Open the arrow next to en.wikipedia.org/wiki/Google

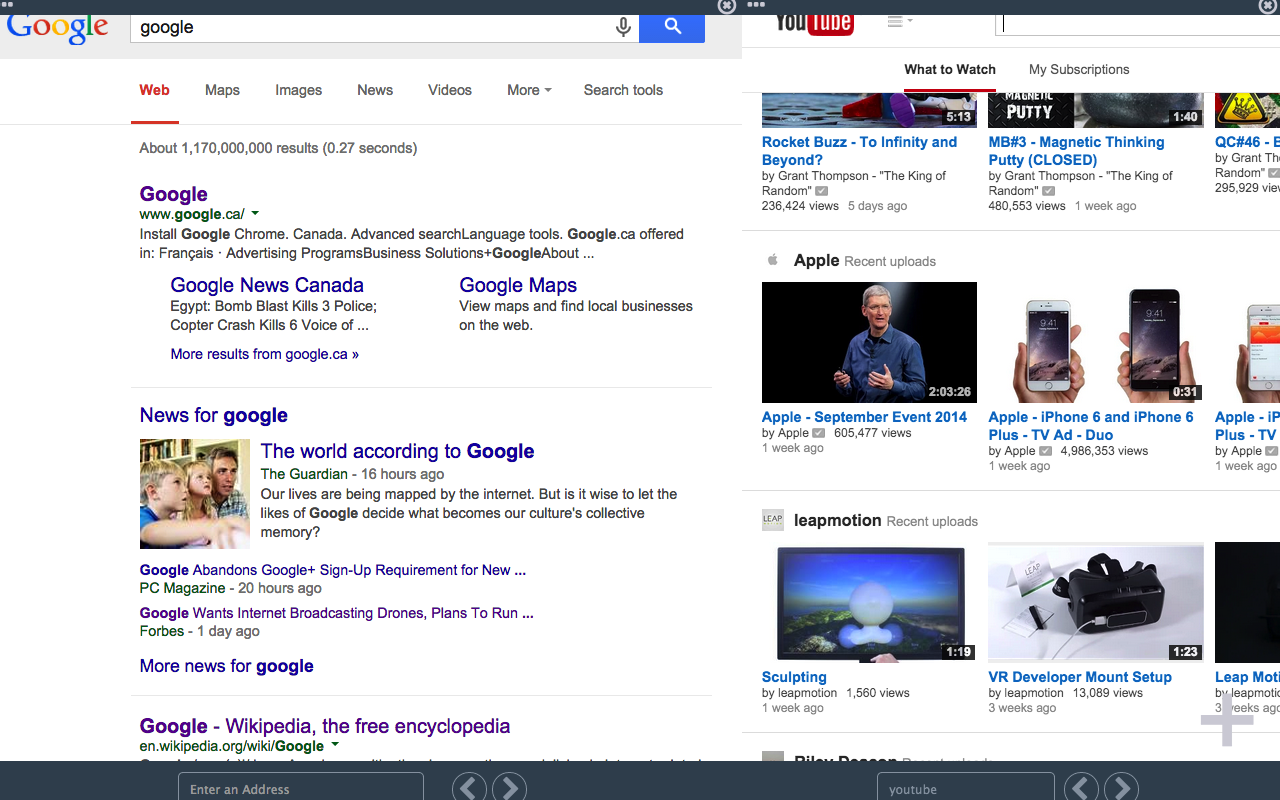pyautogui.click(x=335, y=745)
